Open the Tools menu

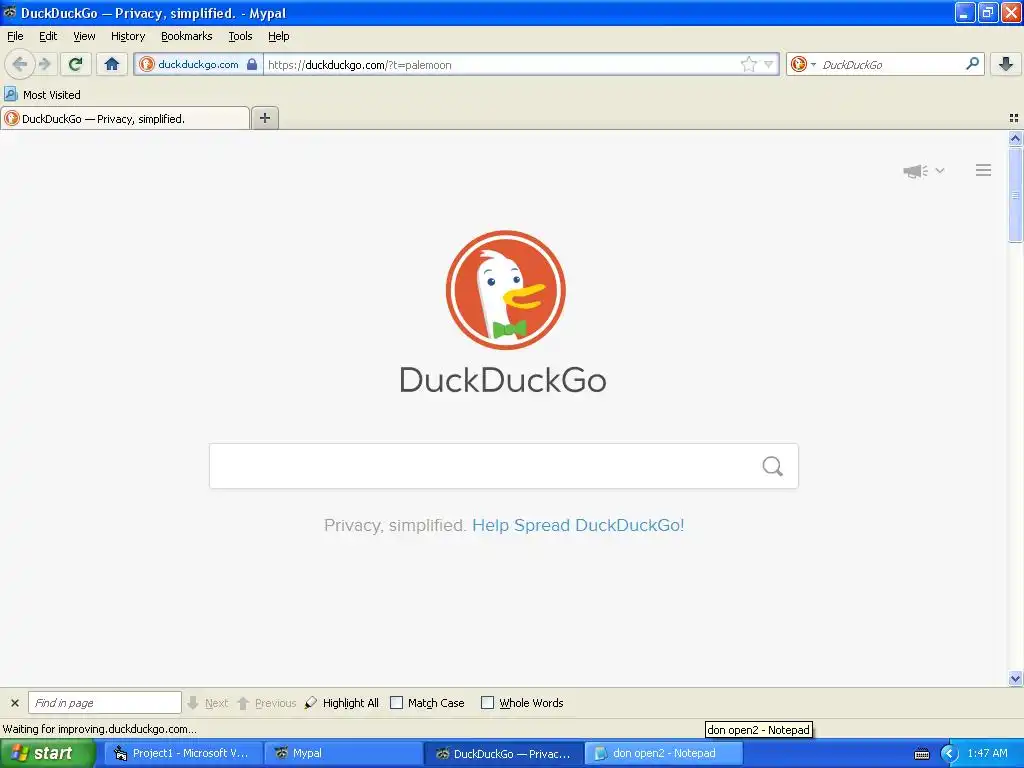240,36
